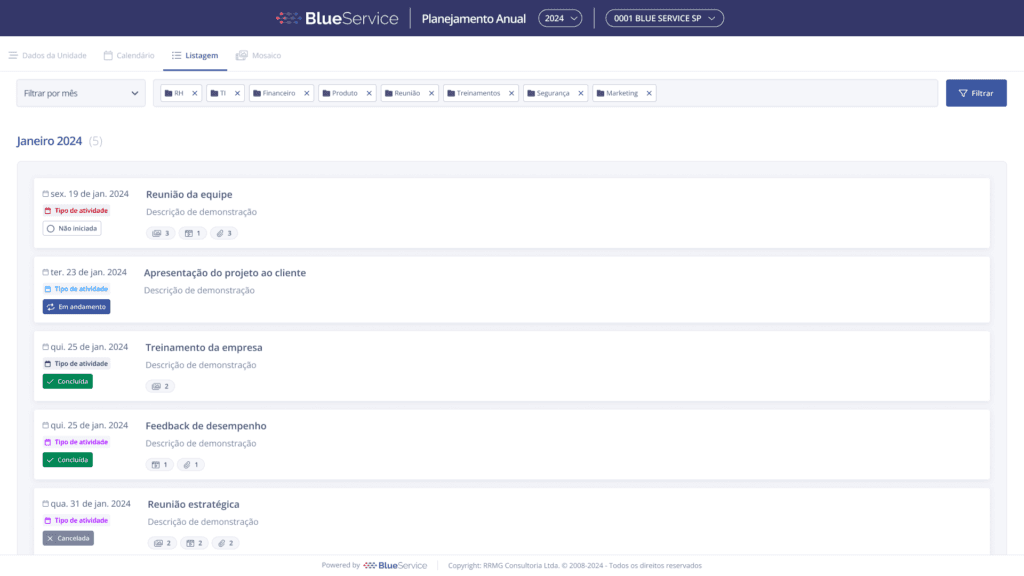Select the Listagem tab
The width and height of the screenshot is (1024, 576).
[195, 56]
